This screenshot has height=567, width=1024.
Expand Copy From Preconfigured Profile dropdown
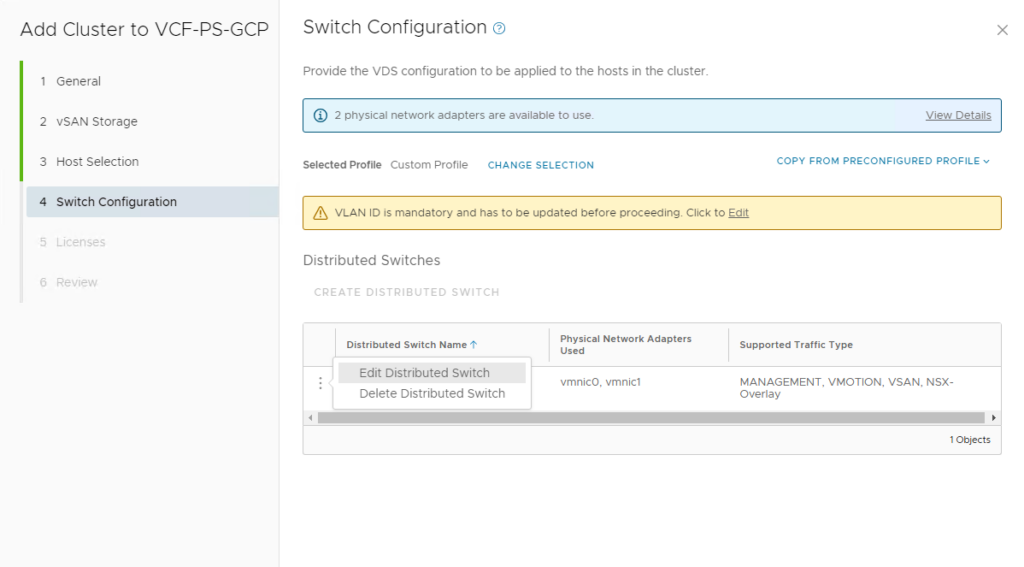[883, 161]
